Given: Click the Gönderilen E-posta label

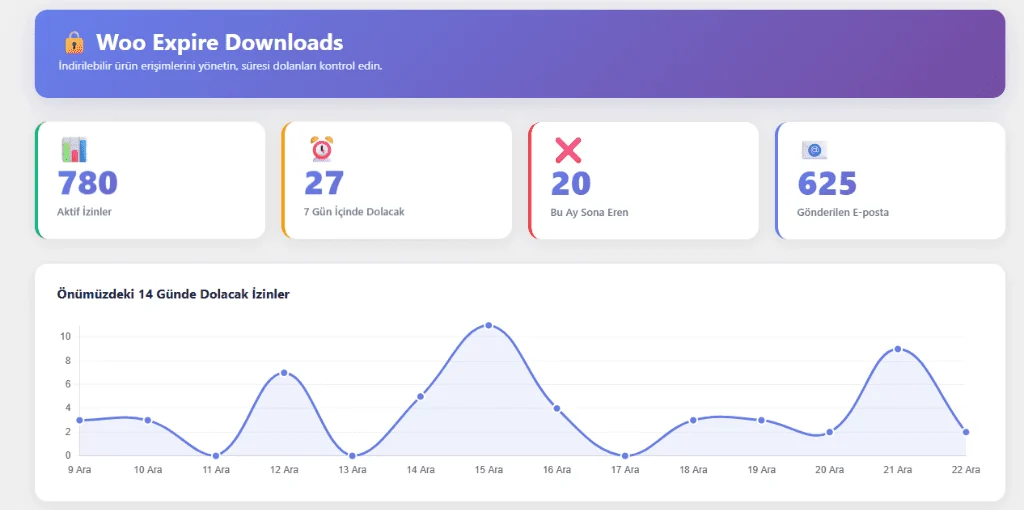Looking at the screenshot, I should click(843, 212).
